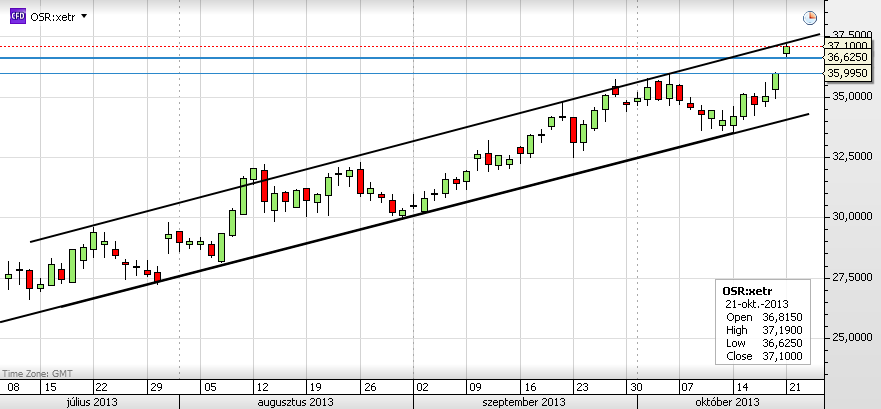Select the 36,6250 price level label
Screen dimensions: 881x409
[x=848, y=57]
